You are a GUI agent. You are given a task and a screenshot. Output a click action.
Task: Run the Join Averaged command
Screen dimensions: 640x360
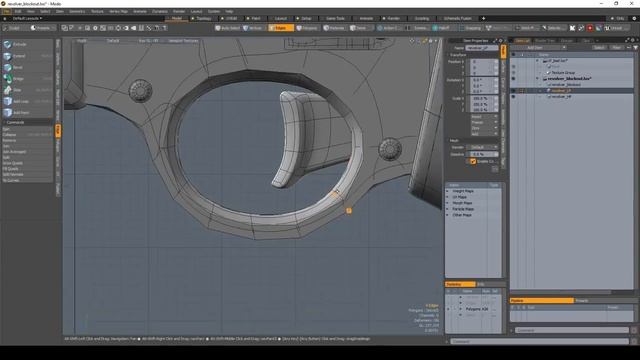tap(27, 152)
